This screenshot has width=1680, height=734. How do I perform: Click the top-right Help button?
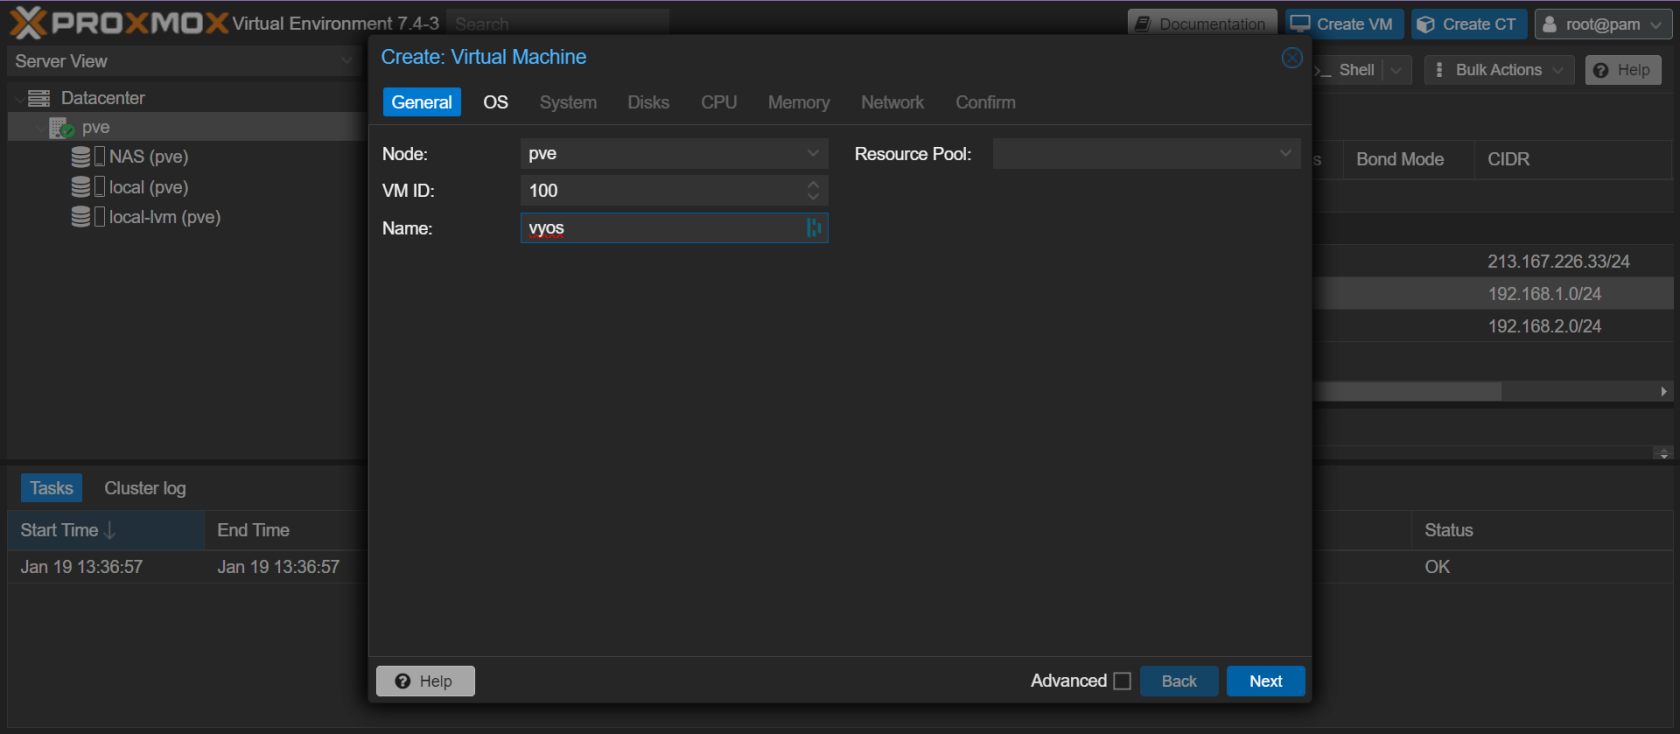pyautogui.click(x=1622, y=70)
